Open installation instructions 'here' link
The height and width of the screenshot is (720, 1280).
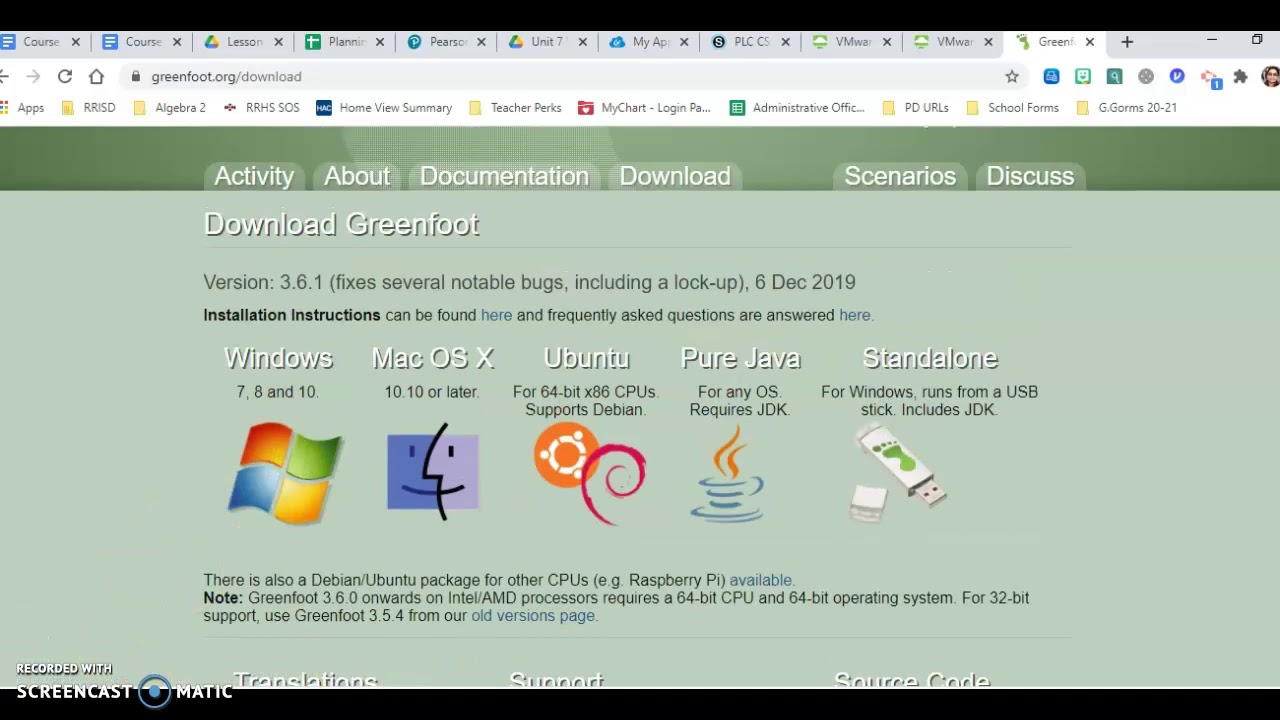pos(496,315)
